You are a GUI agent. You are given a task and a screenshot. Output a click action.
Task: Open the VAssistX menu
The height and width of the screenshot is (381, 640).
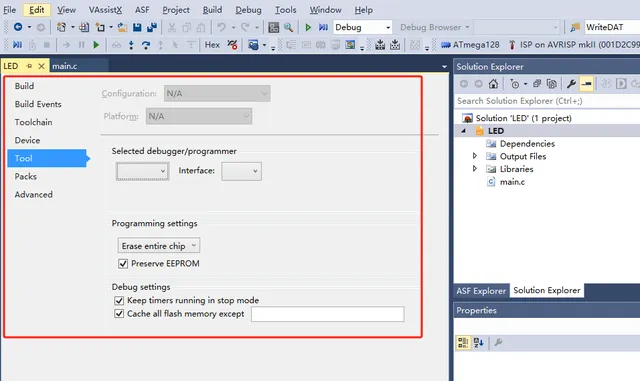[x=105, y=10]
